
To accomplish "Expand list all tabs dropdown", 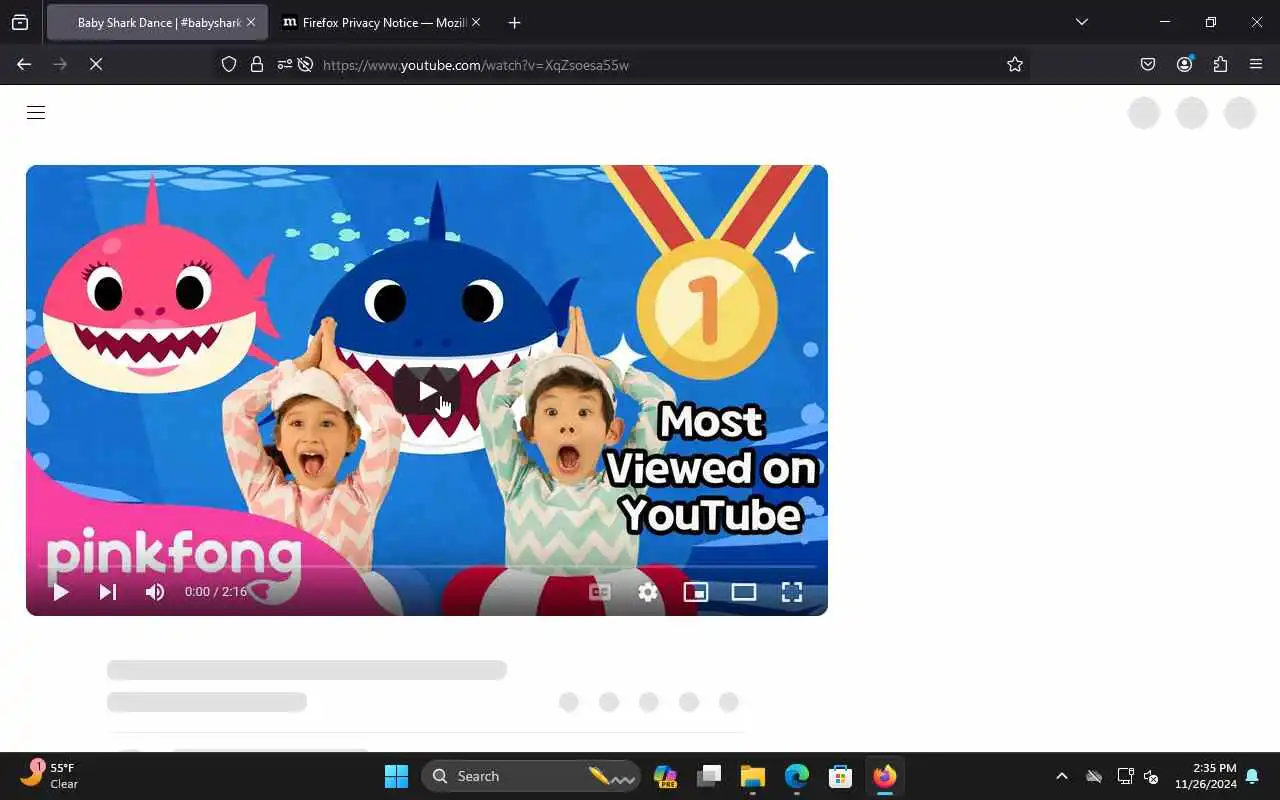I will point(1081,22).
